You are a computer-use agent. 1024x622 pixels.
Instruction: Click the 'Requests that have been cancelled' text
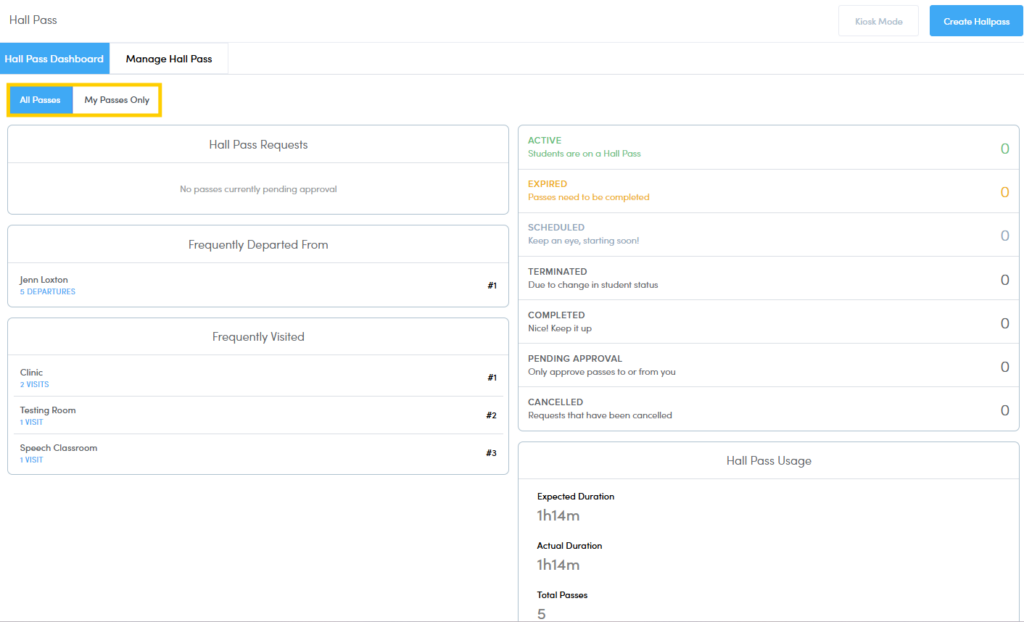tap(600, 416)
